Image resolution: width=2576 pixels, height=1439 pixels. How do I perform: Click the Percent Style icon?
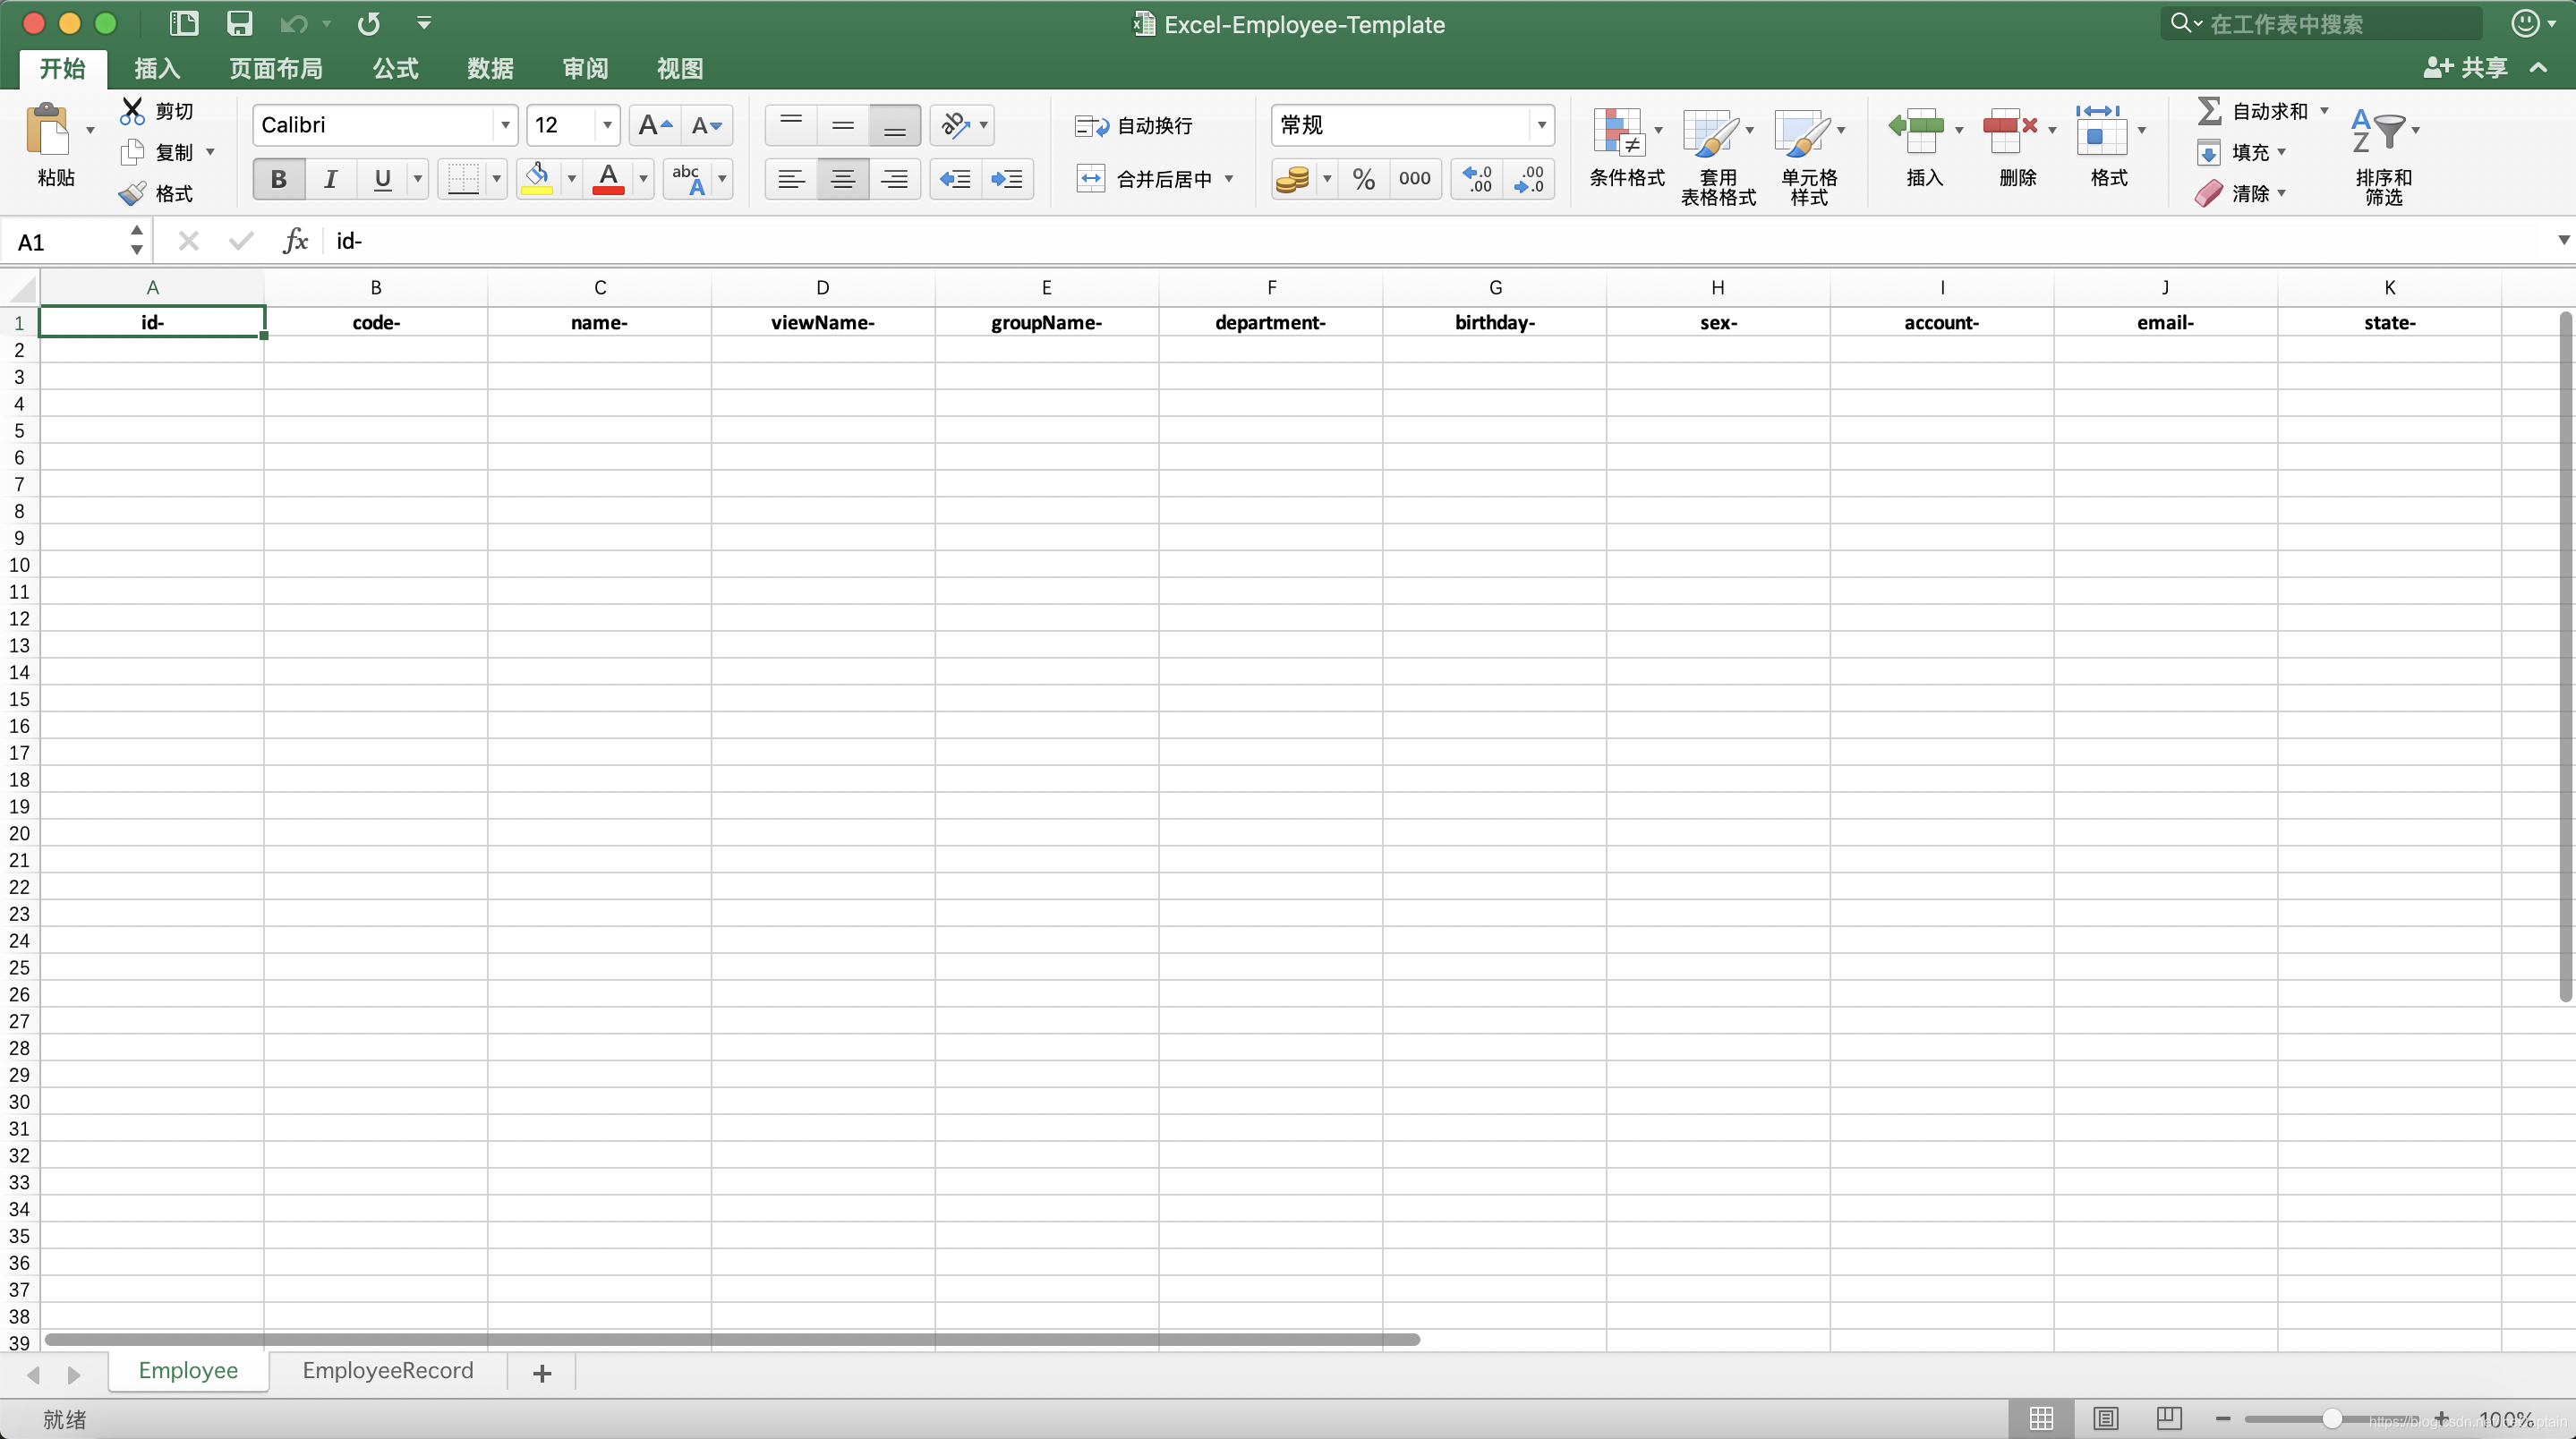pos(1363,179)
